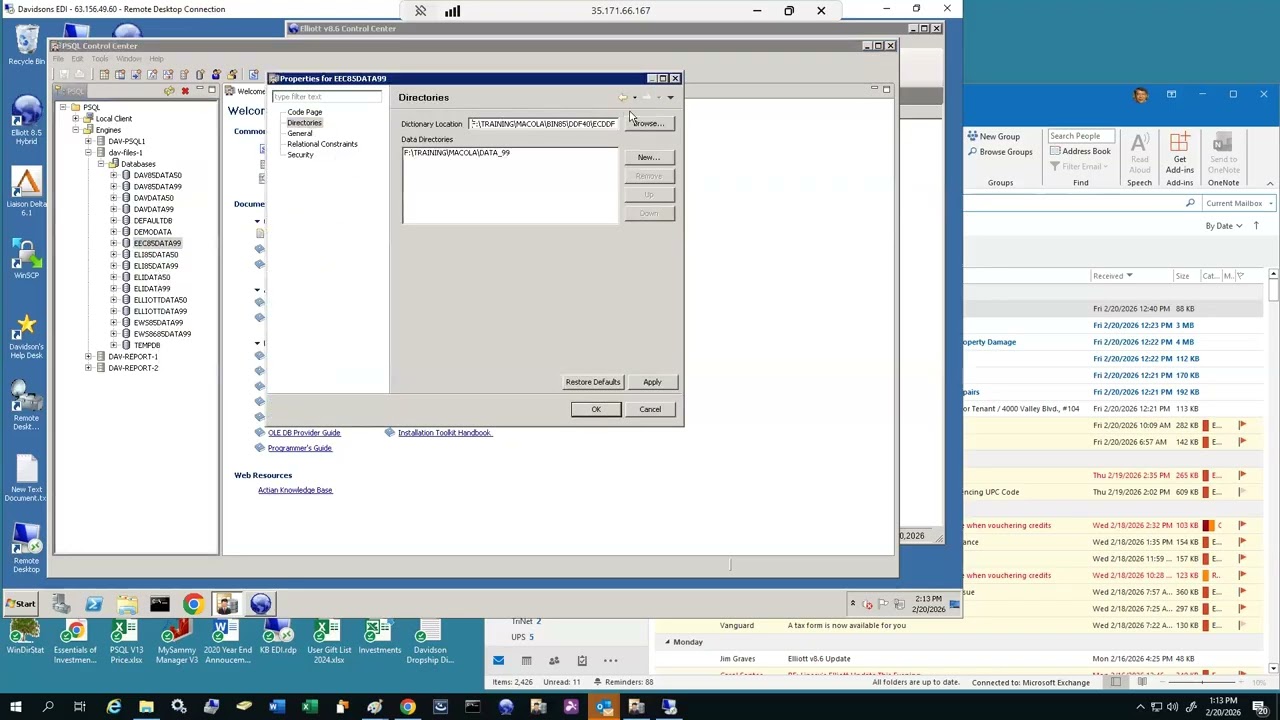Click the Dictionary Location path field
This screenshot has height=720, width=1280.
click(544, 124)
